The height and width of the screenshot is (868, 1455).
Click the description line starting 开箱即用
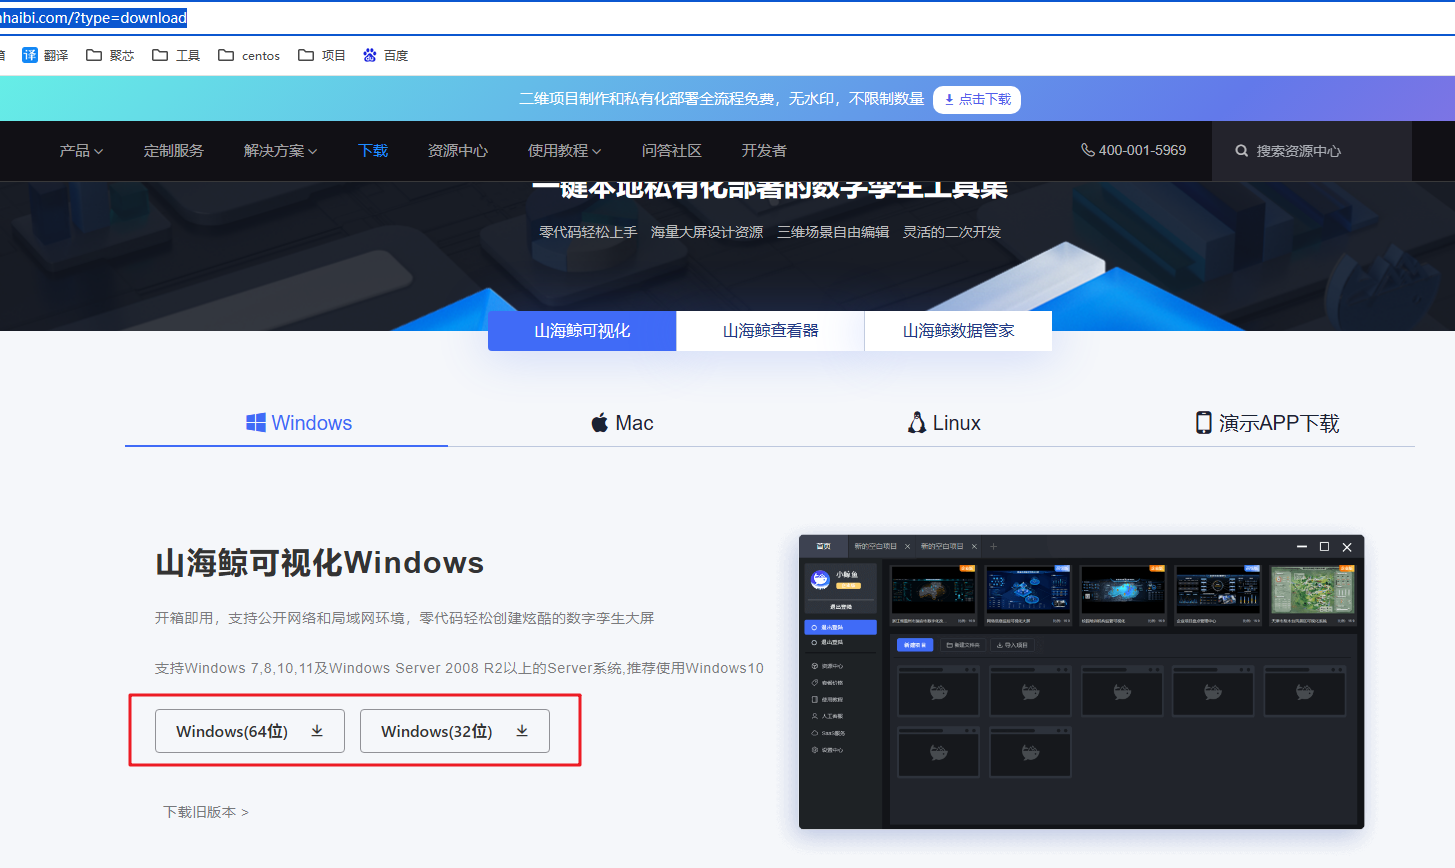tap(405, 618)
